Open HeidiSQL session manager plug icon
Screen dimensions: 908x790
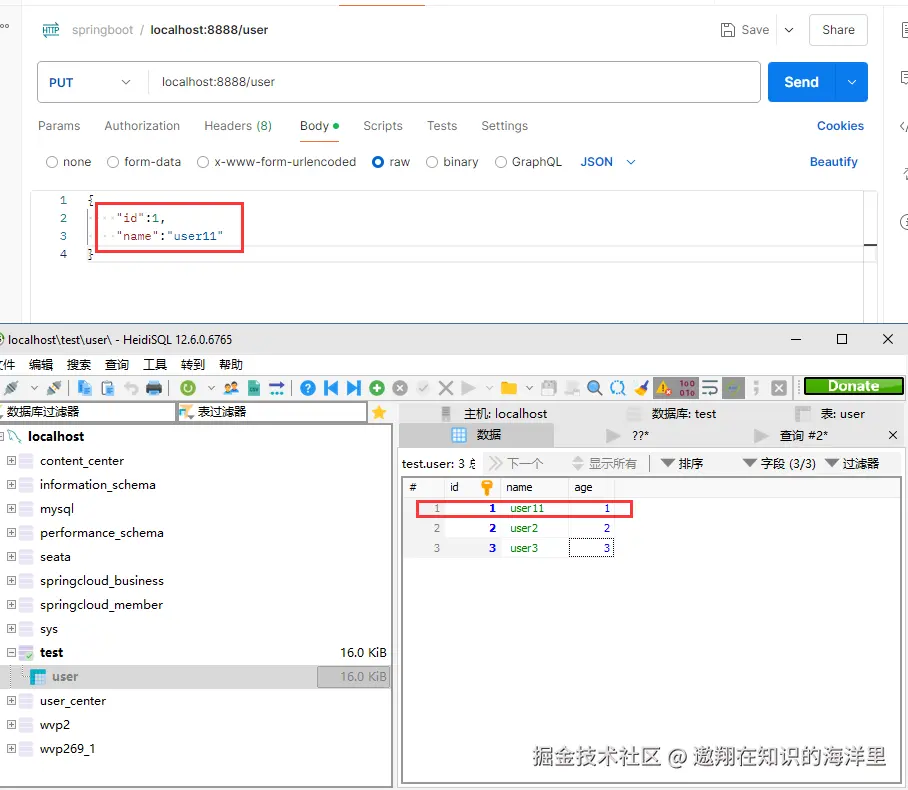click(x=12, y=388)
